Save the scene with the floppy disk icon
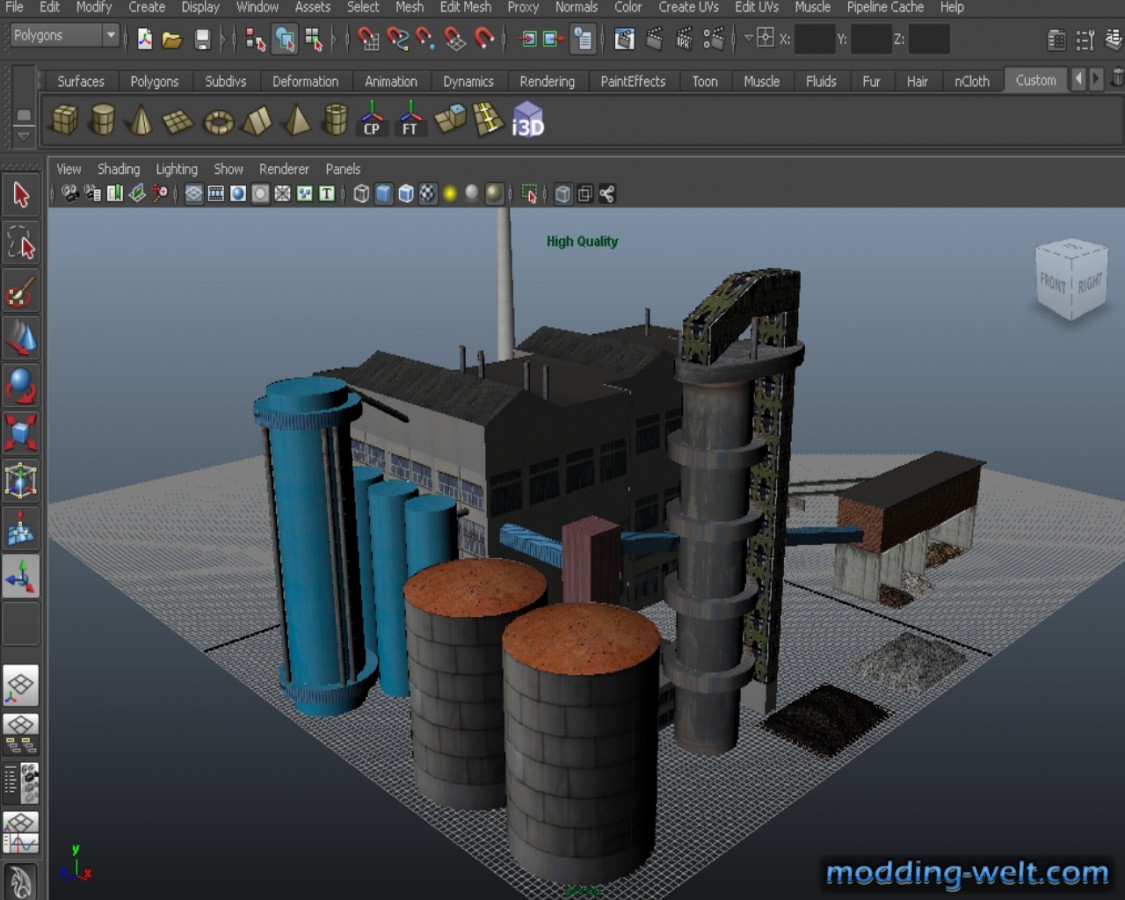Viewport: 1125px width, 900px height. (202, 39)
